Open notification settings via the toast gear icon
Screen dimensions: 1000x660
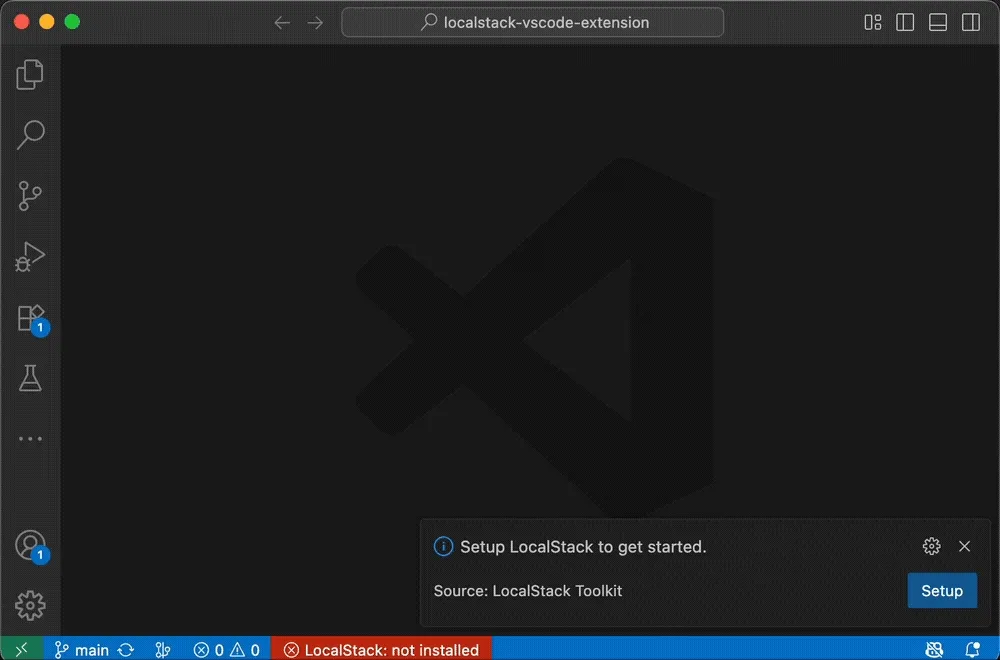(x=931, y=546)
